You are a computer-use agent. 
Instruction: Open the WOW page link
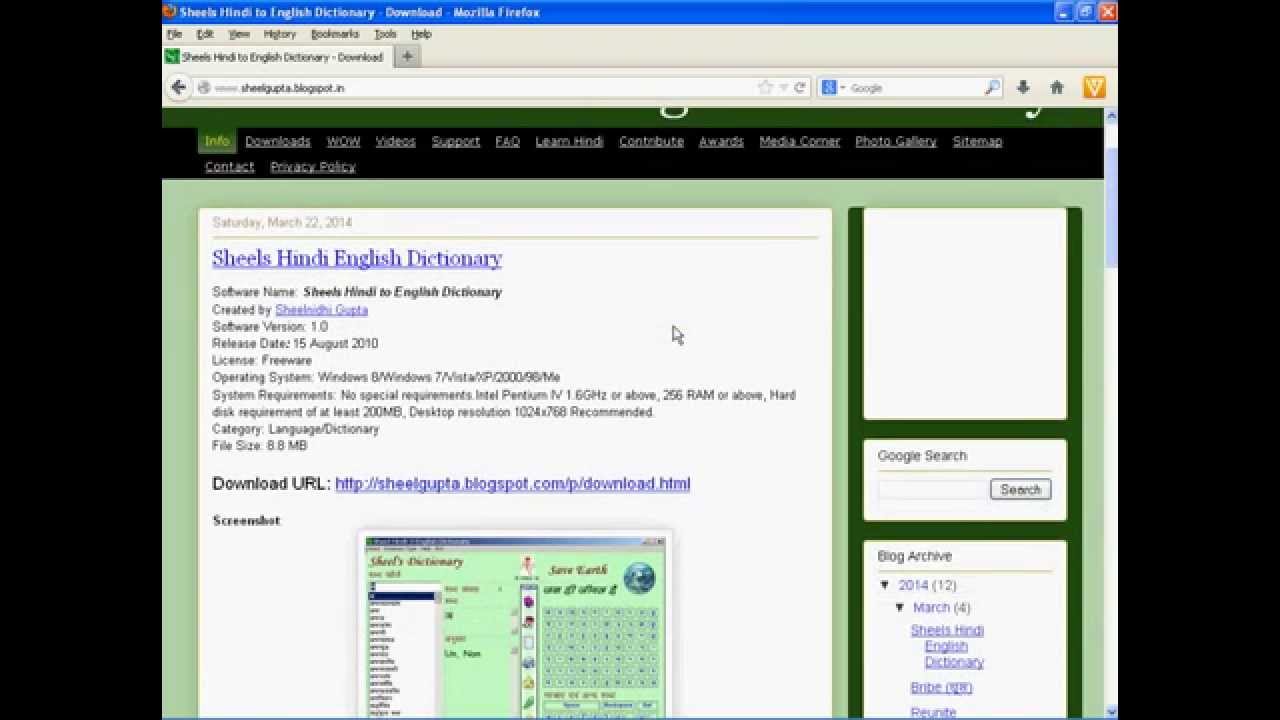(343, 141)
